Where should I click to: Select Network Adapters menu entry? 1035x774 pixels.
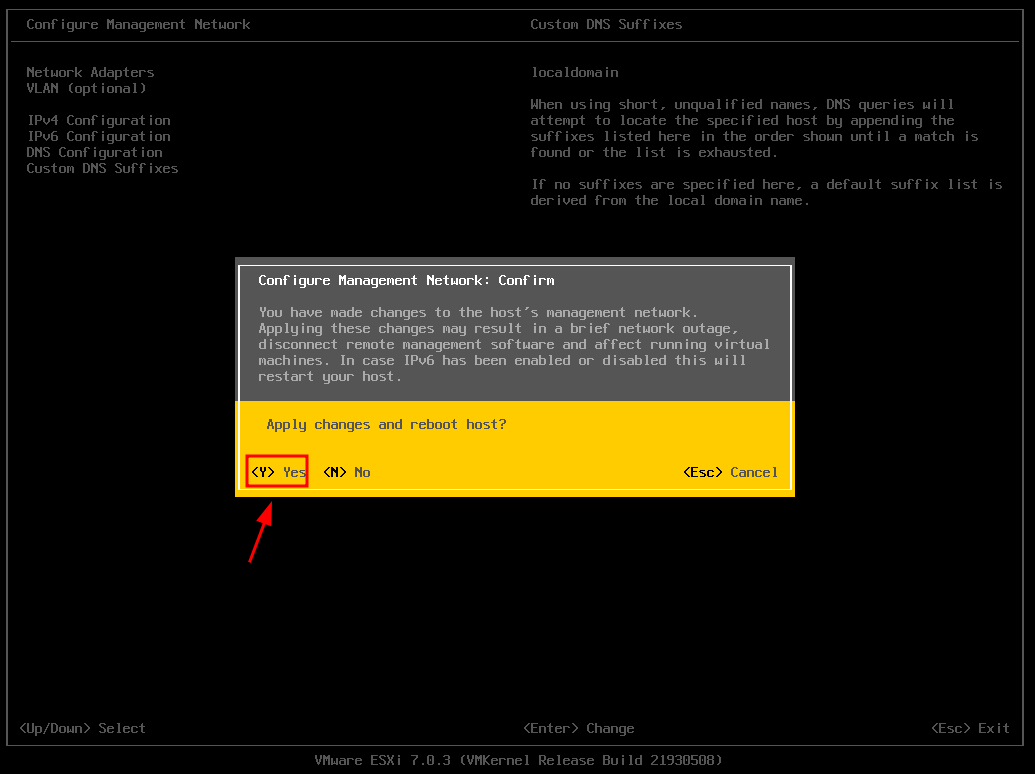[x=90, y=72]
